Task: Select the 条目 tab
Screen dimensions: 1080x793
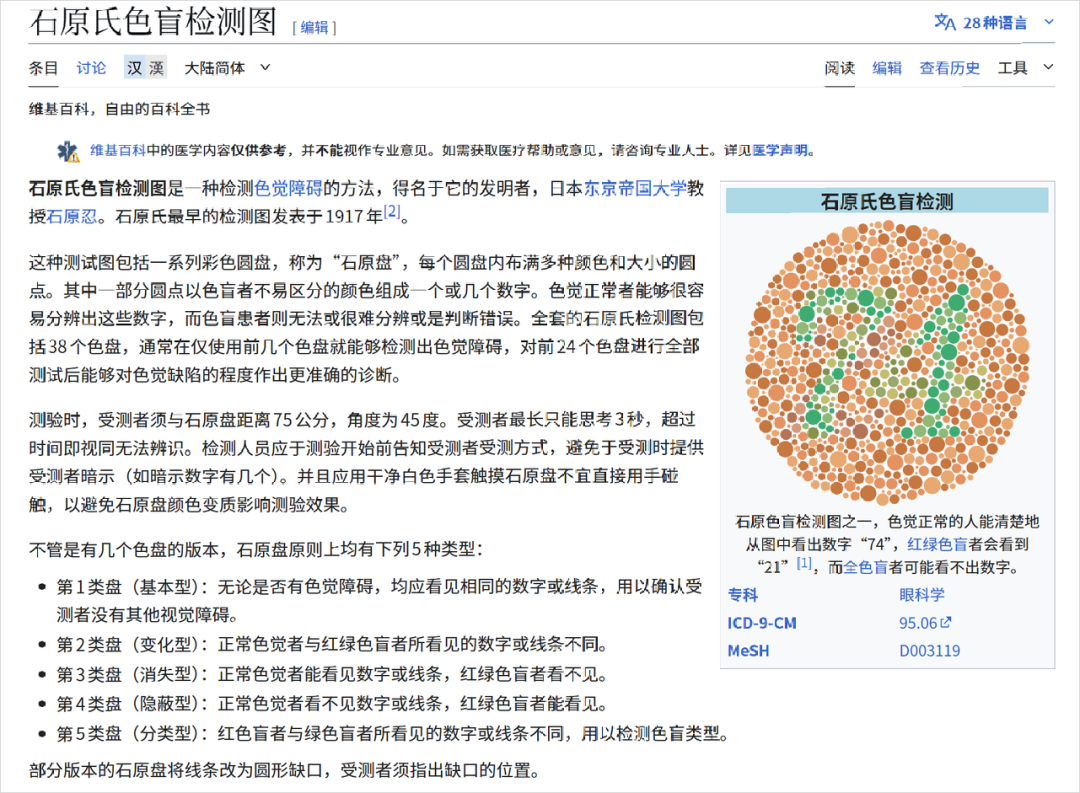Action: tap(43, 68)
